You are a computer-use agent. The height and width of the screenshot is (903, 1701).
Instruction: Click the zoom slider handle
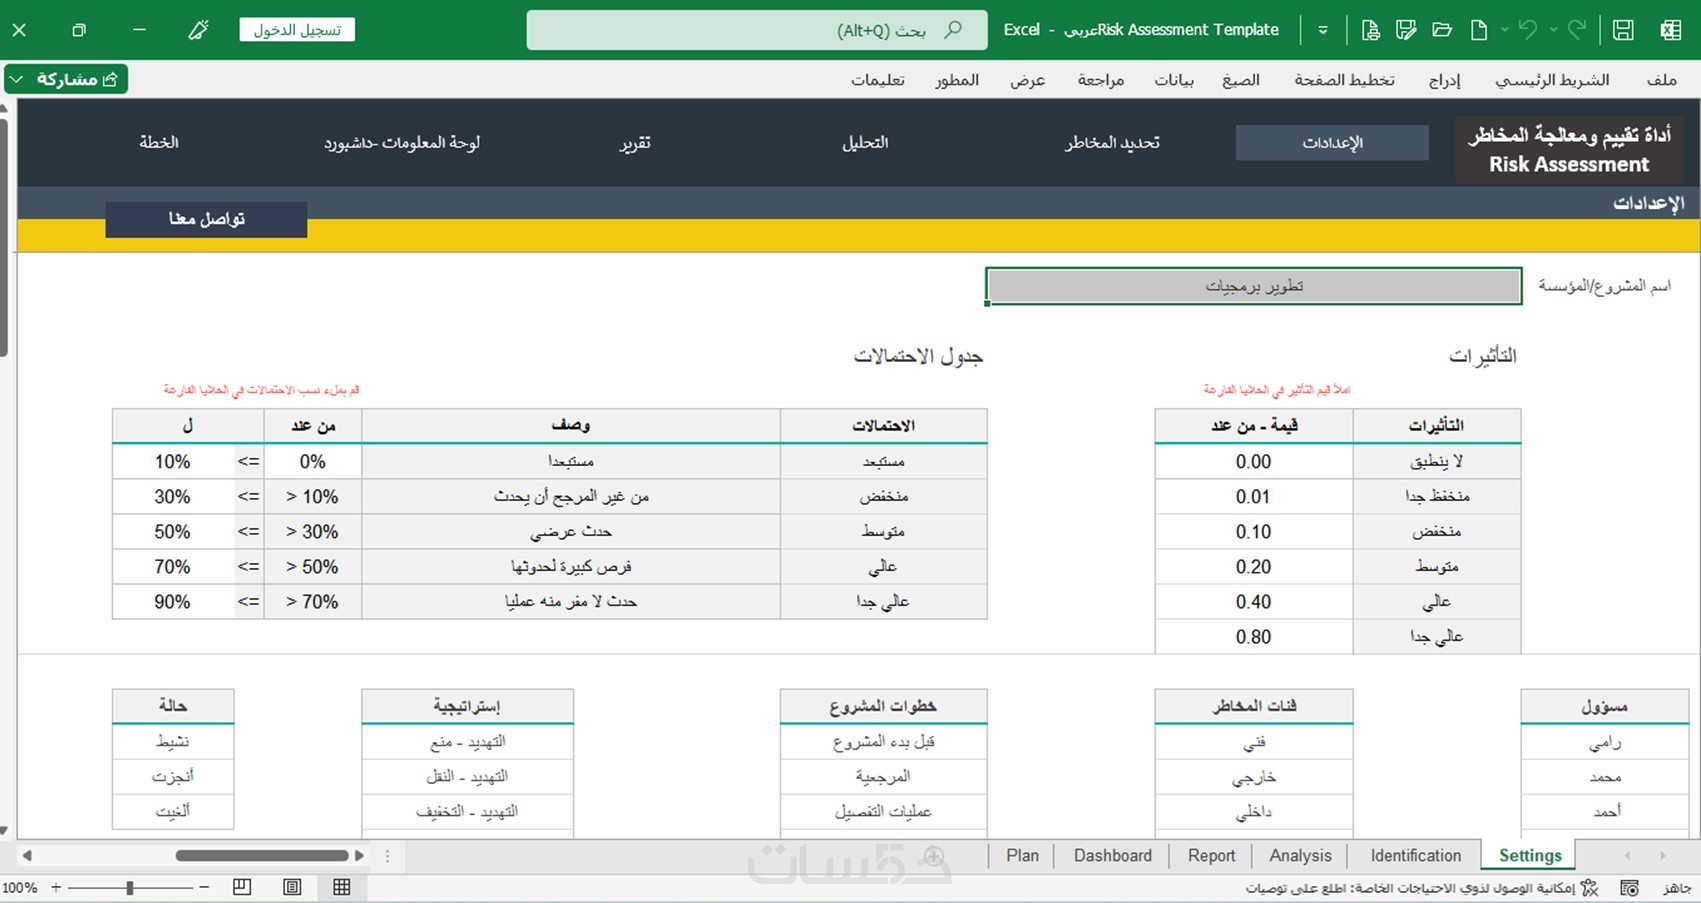point(130,887)
